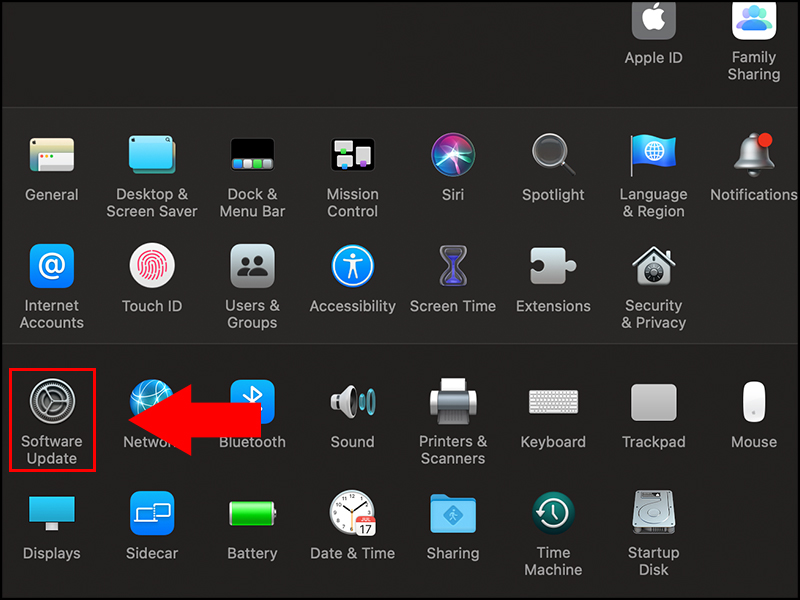Open Time Machine preferences
The width and height of the screenshot is (800, 600).
tap(553, 513)
